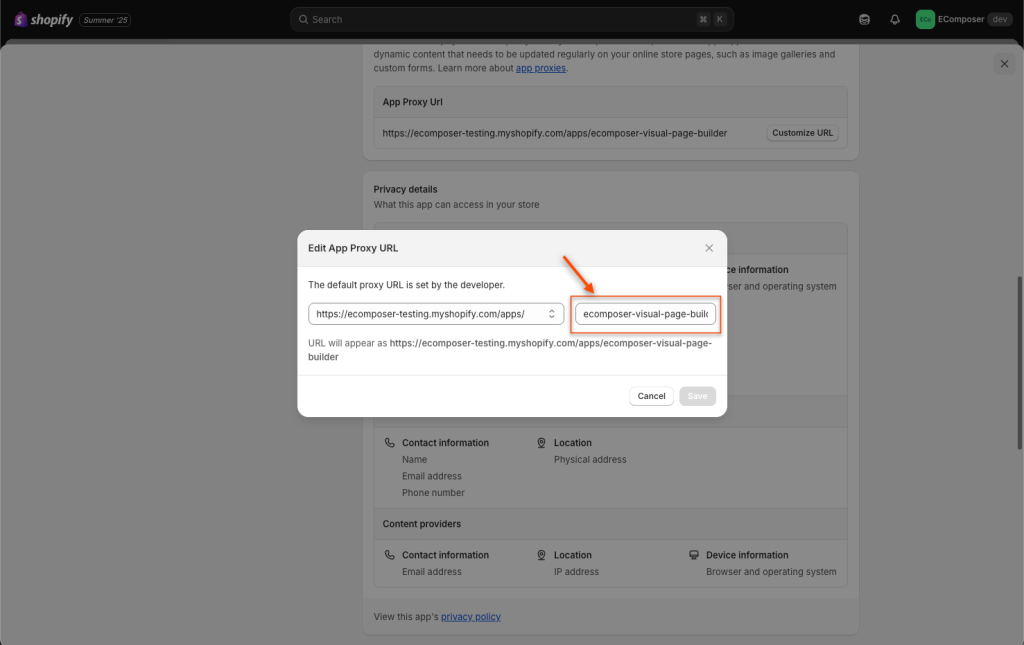
Task: Click the location pin above IP address
Action: (x=541, y=555)
